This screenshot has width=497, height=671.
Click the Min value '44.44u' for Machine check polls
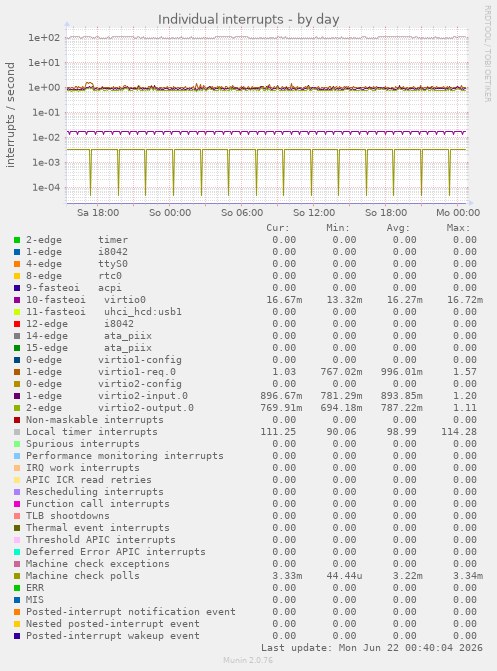pyautogui.click(x=345, y=576)
